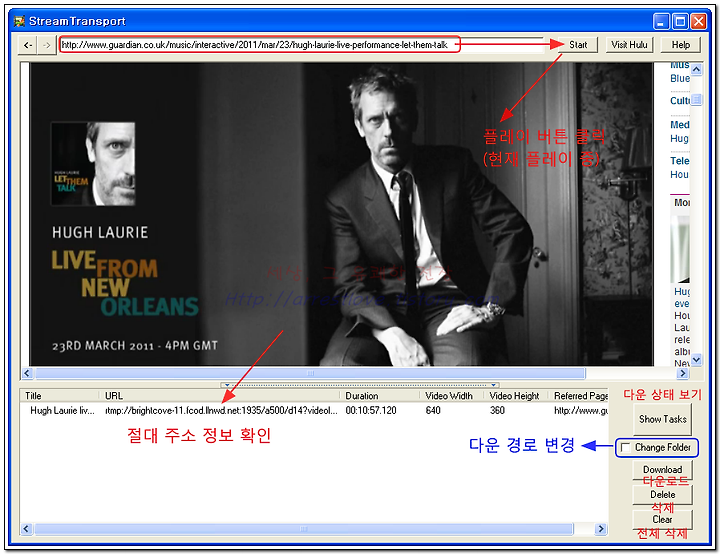Sort by the URL column header

tap(219, 396)
